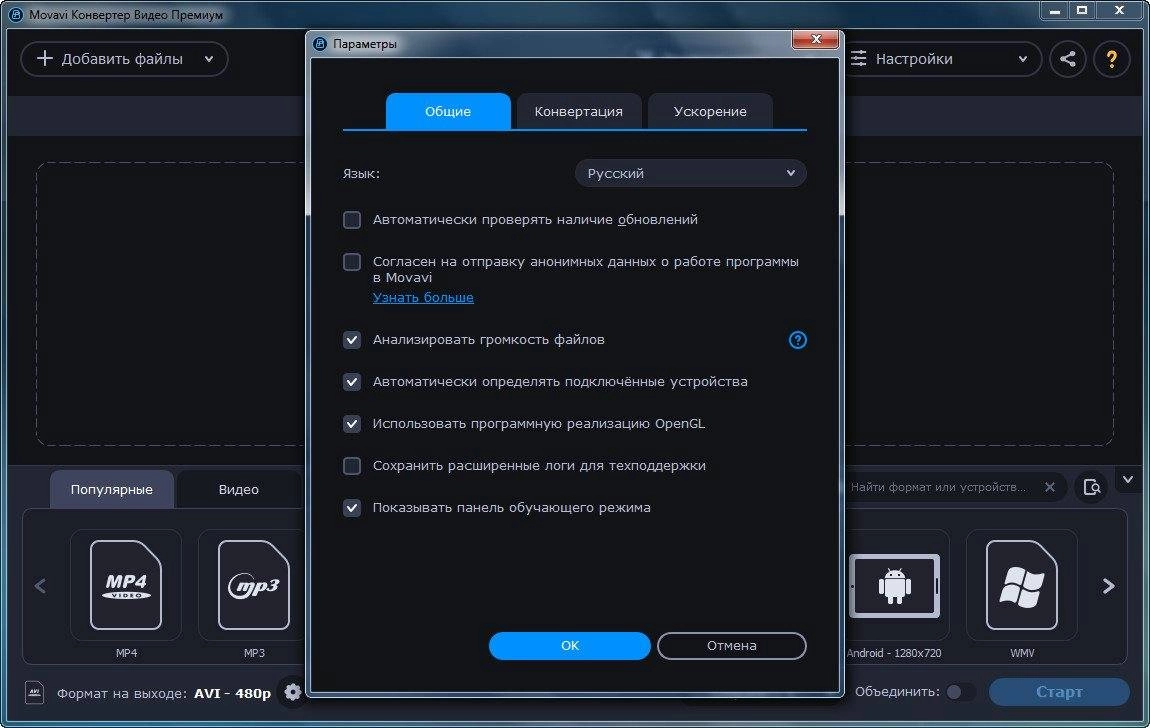
Task: Click volume analysis help icon
Action: coord(797,339)
